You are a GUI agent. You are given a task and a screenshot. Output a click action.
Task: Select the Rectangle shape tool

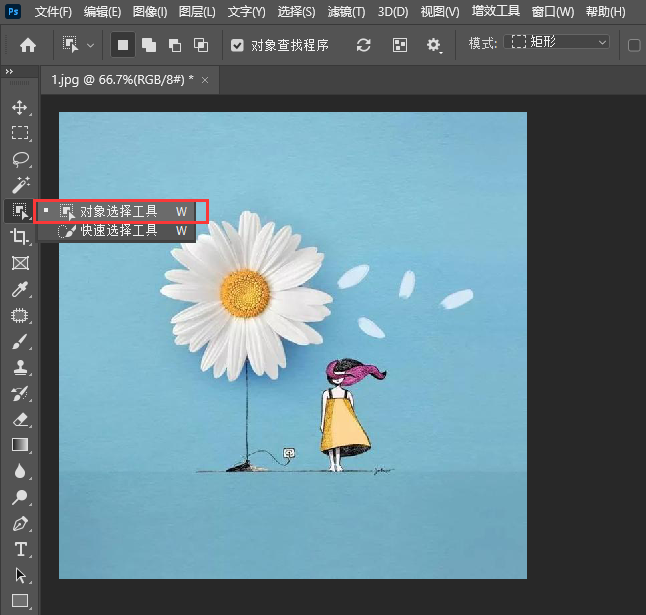[x=20, y=601]
